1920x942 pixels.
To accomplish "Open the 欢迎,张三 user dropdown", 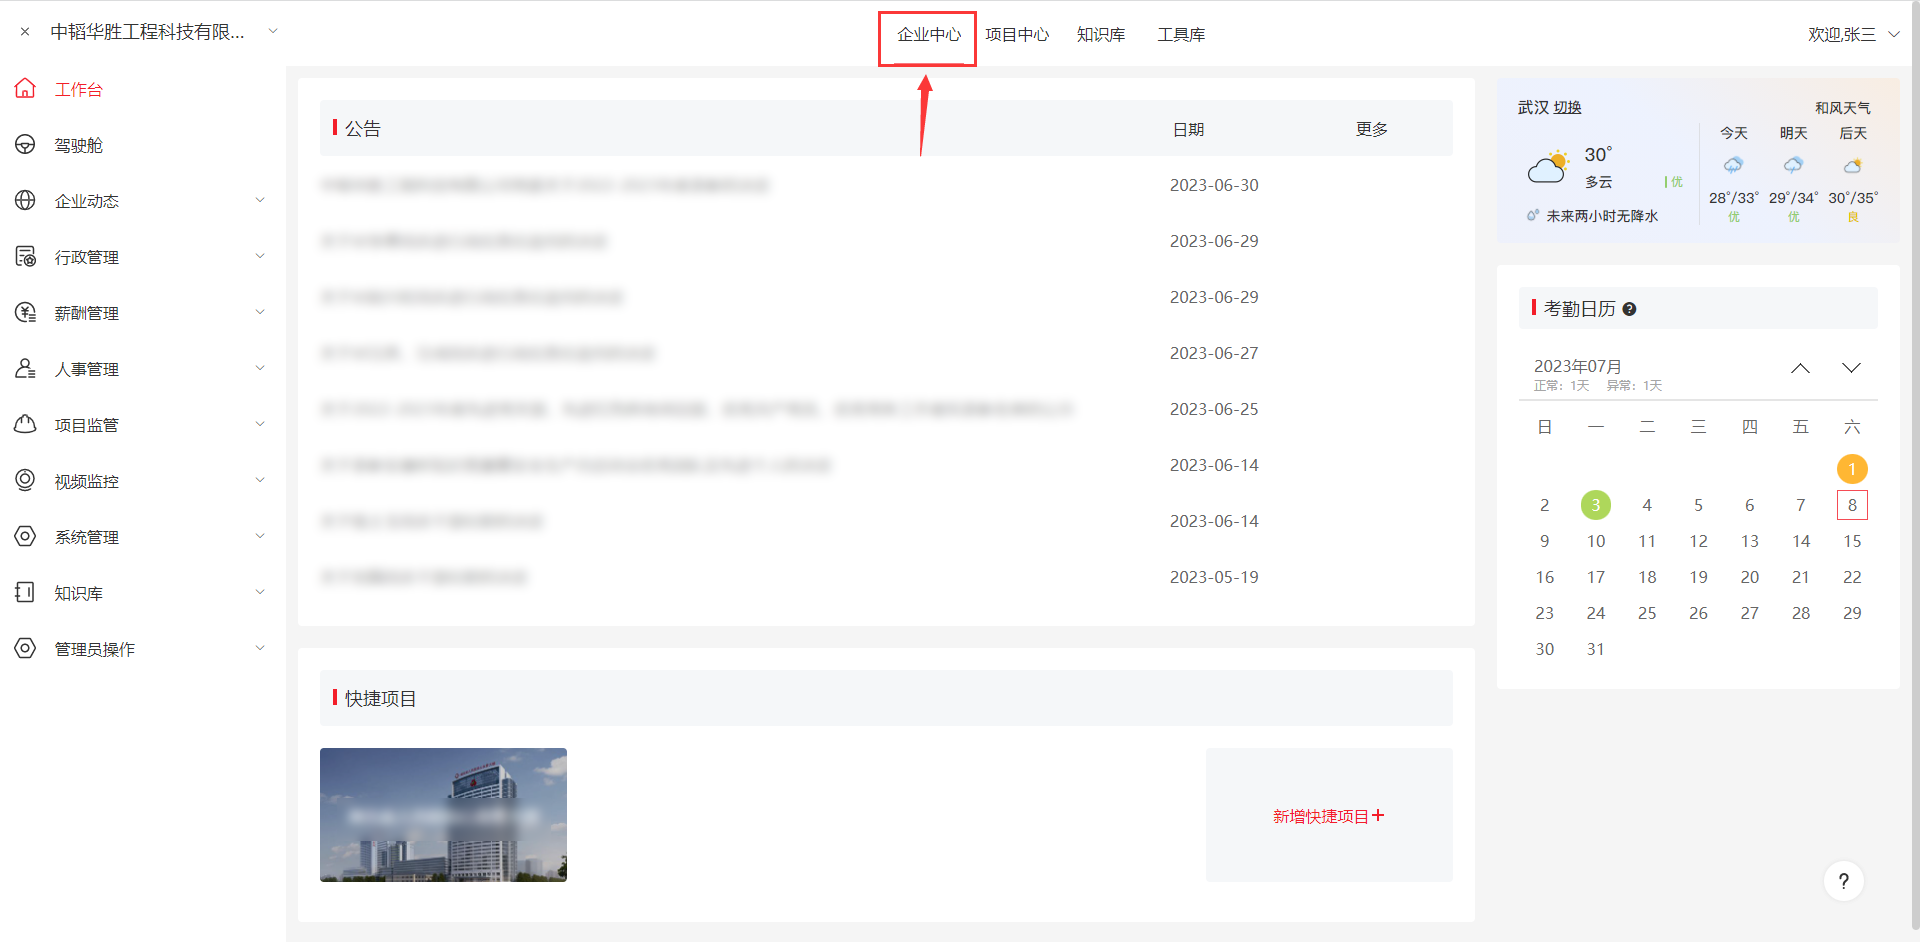I will tap(1853, 34).
